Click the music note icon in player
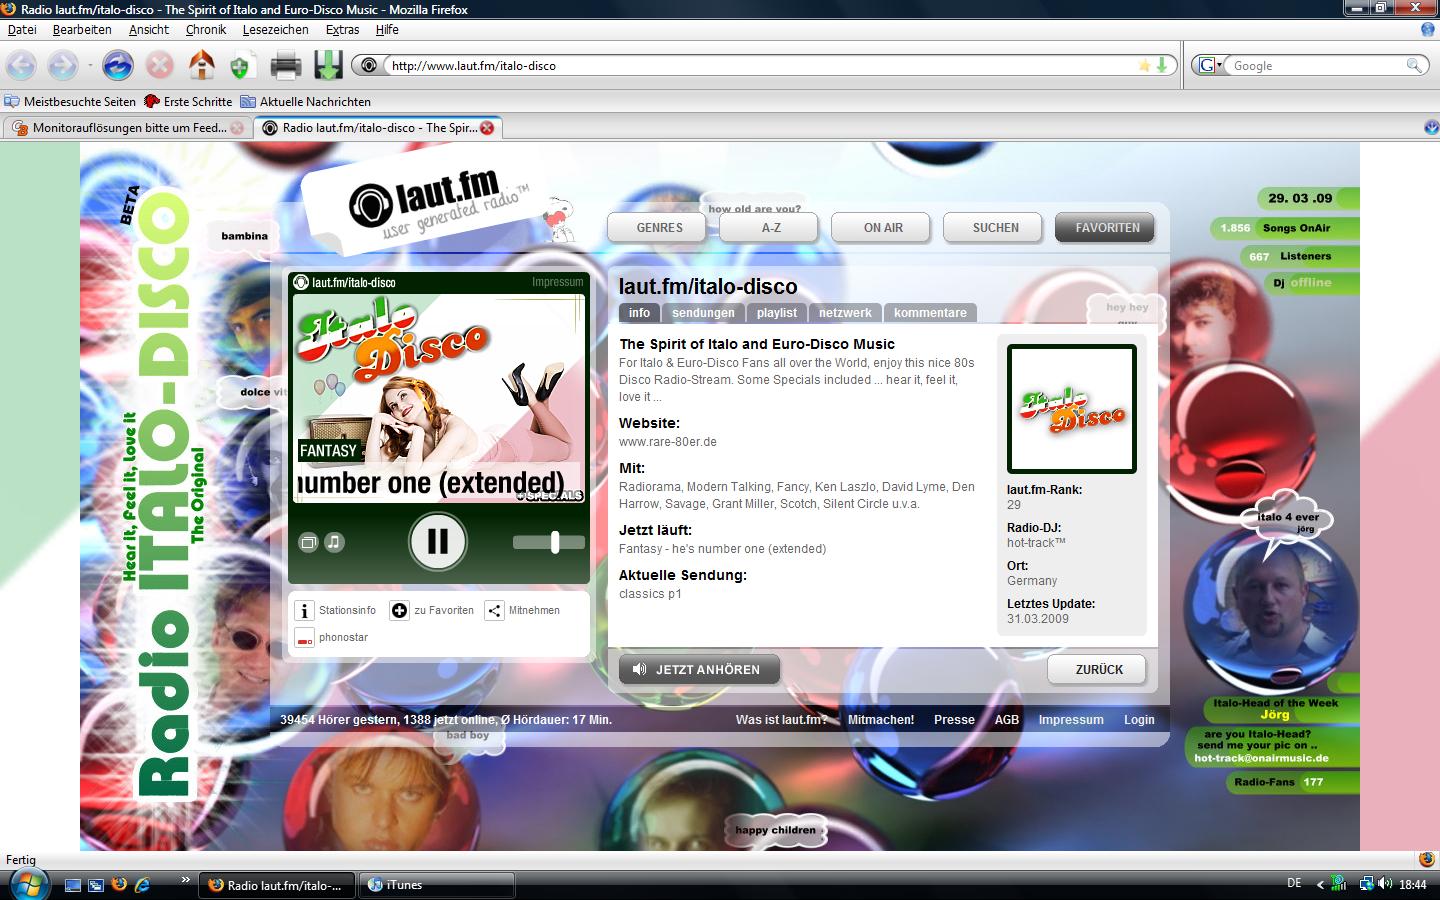1440x900 pixels. pyautogui.click(x=334, y=542)
